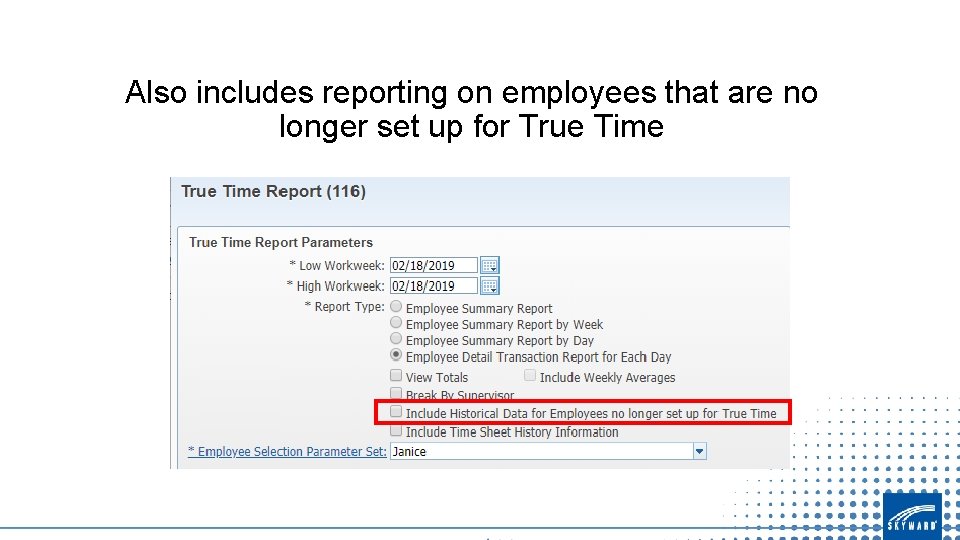Open the Employee Selection Parameter Set link
The image size is (960, 540).
[x=287, y=451]
